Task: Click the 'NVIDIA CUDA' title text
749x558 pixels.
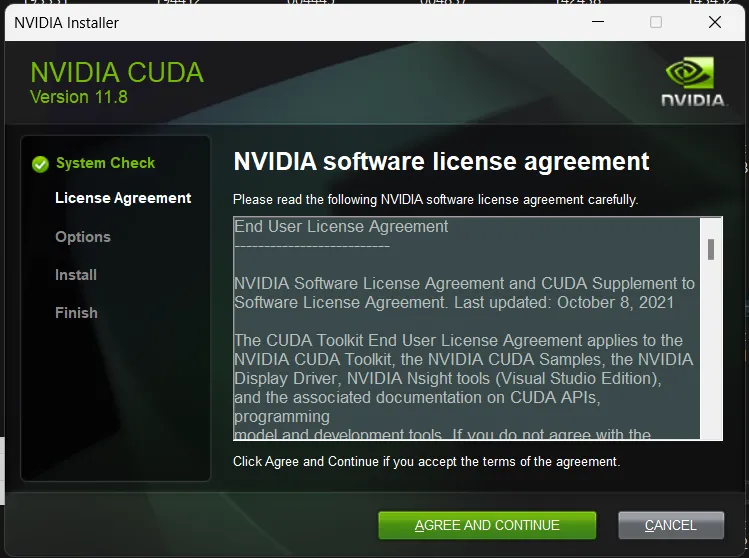Action: (x=117, y=73)
